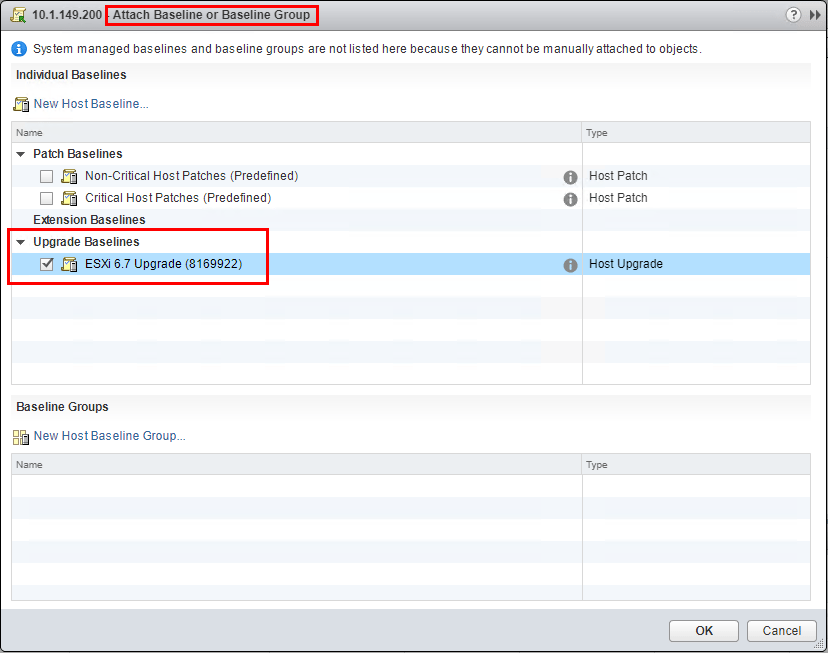
Task: Click the Non-Critical Host Patches baseline icon
Action: pos(69,176)
